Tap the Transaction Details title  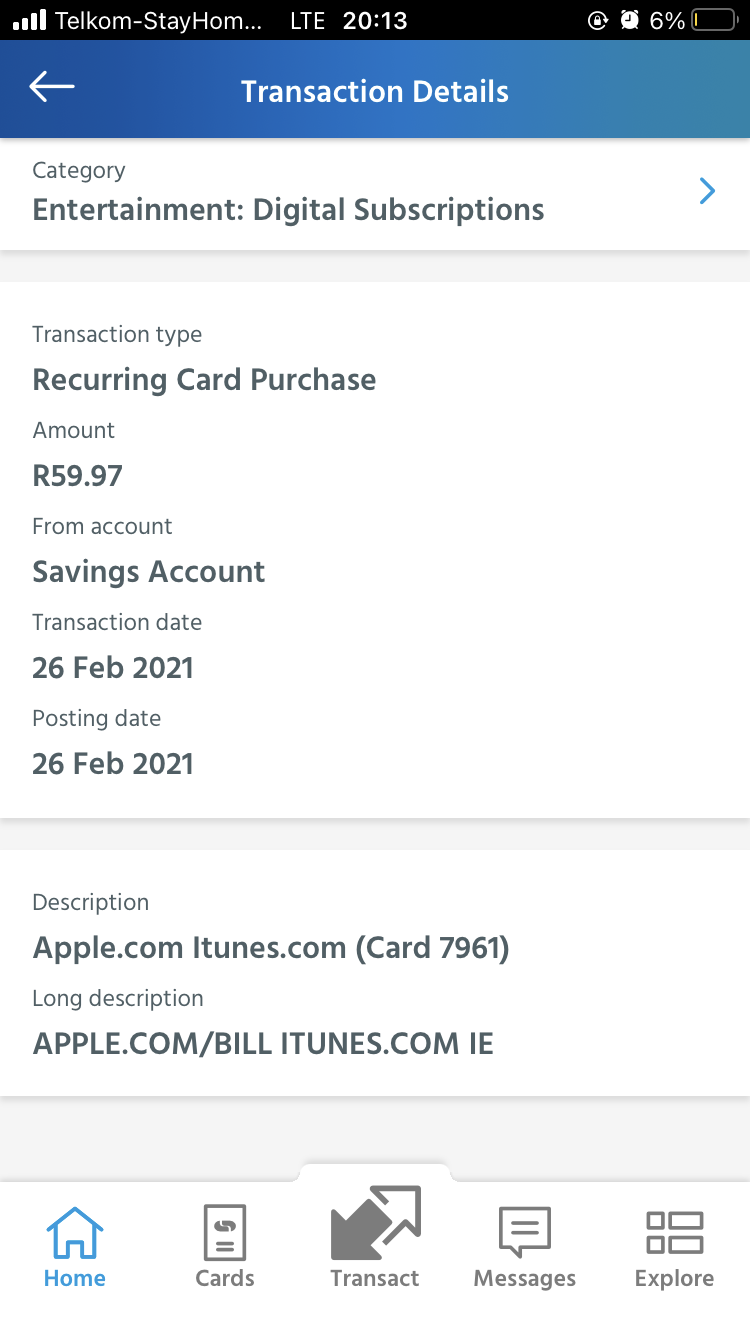pyautogui.click(x=375, y=92)
